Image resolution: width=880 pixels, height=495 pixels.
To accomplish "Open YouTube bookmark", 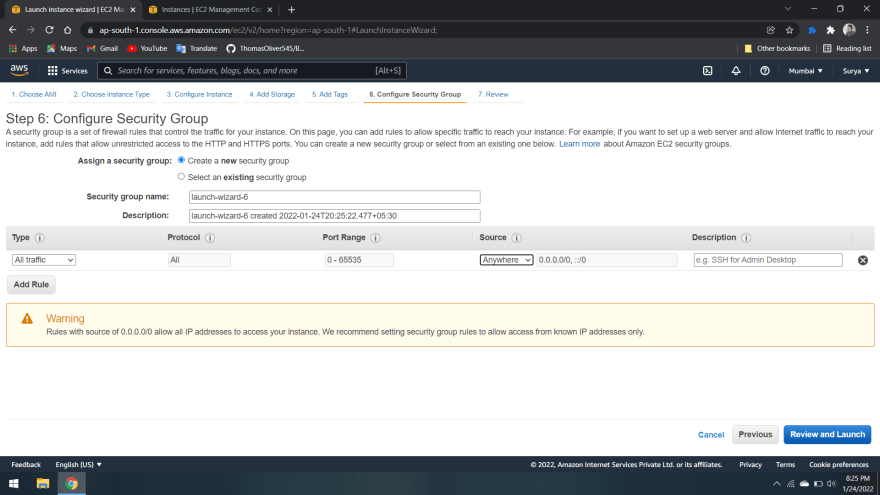I will pos(147,48).
